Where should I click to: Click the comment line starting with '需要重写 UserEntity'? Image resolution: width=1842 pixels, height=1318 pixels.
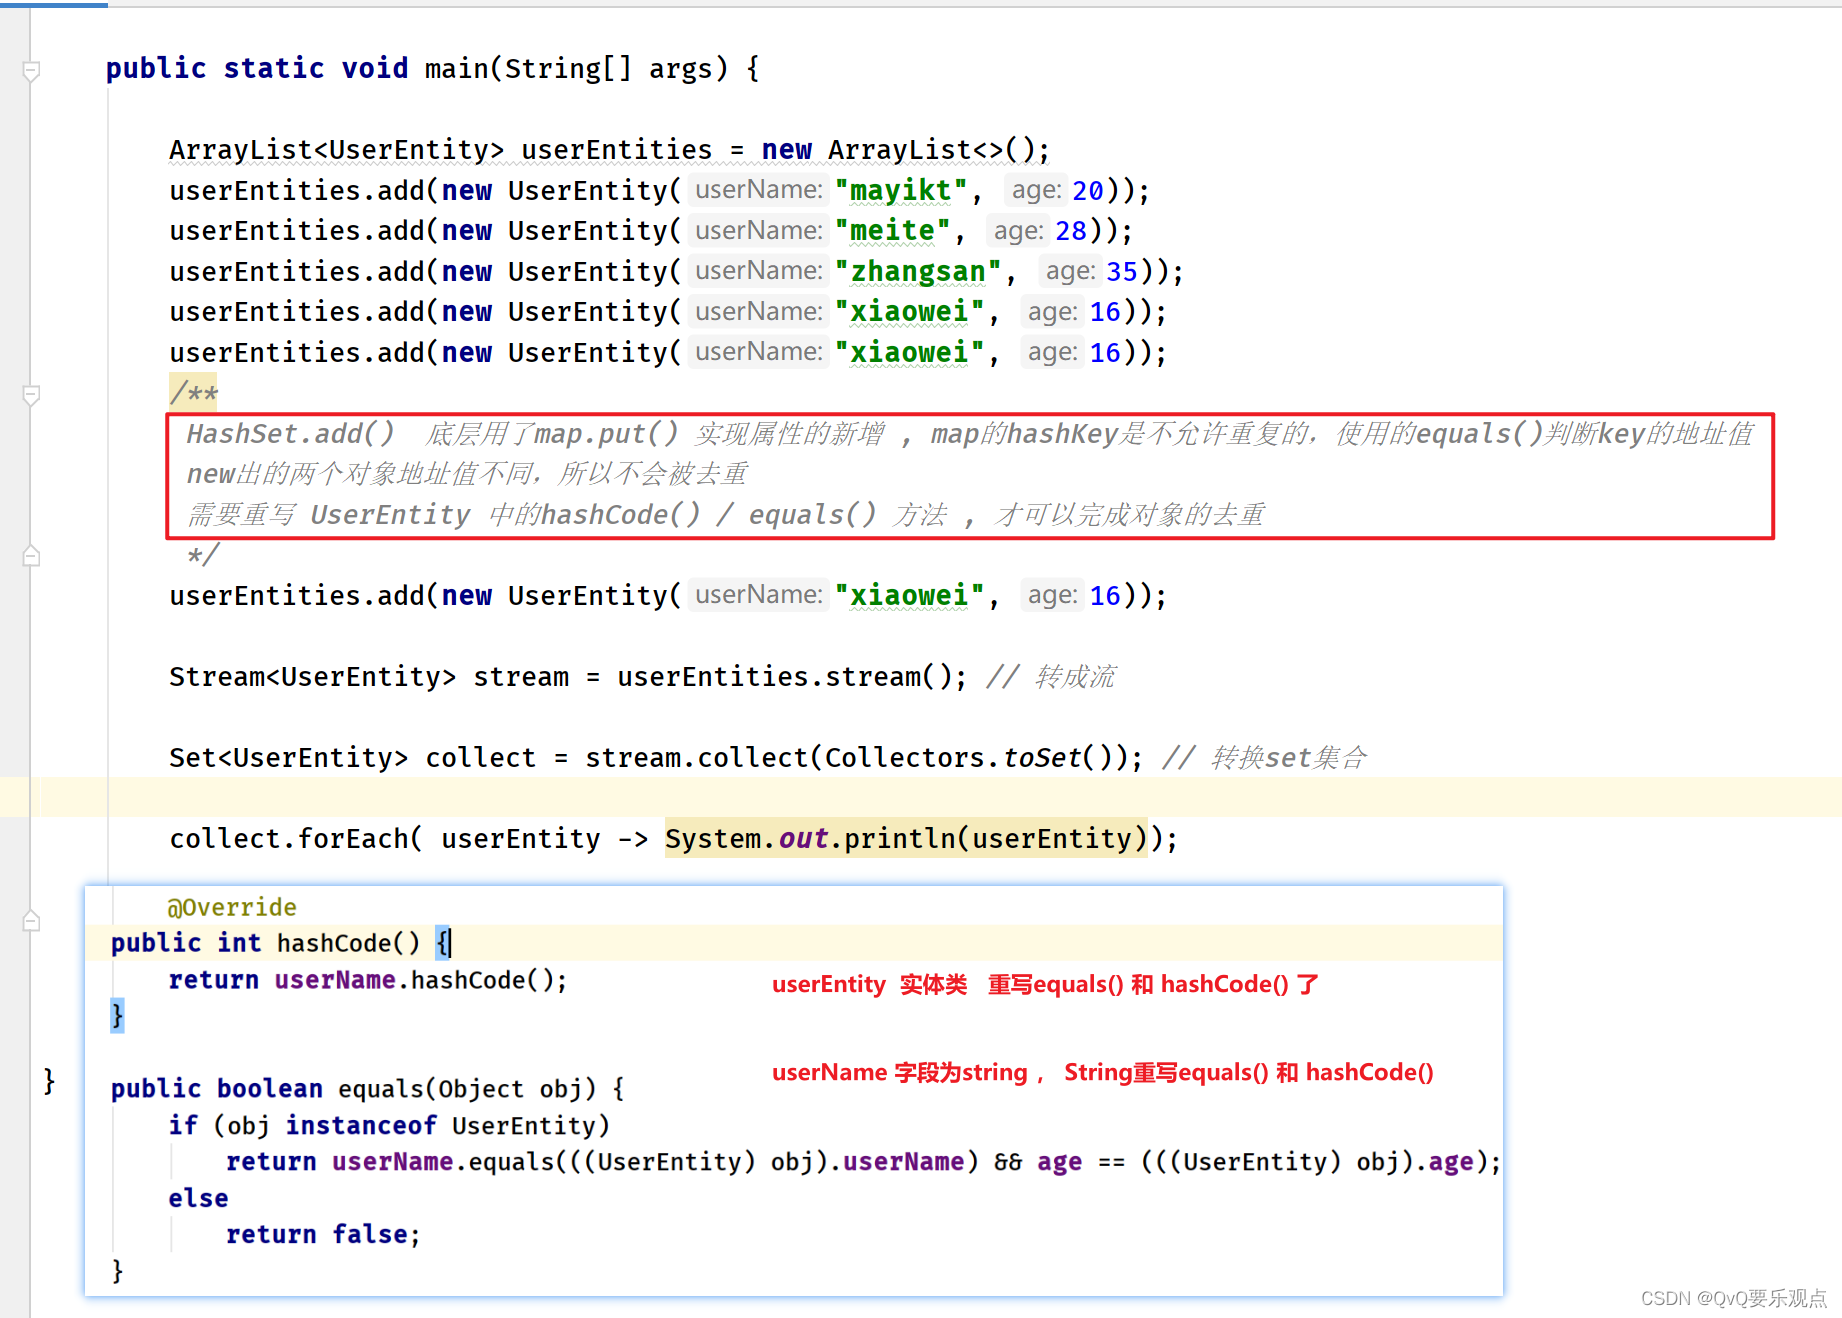[x=726, y=515]
